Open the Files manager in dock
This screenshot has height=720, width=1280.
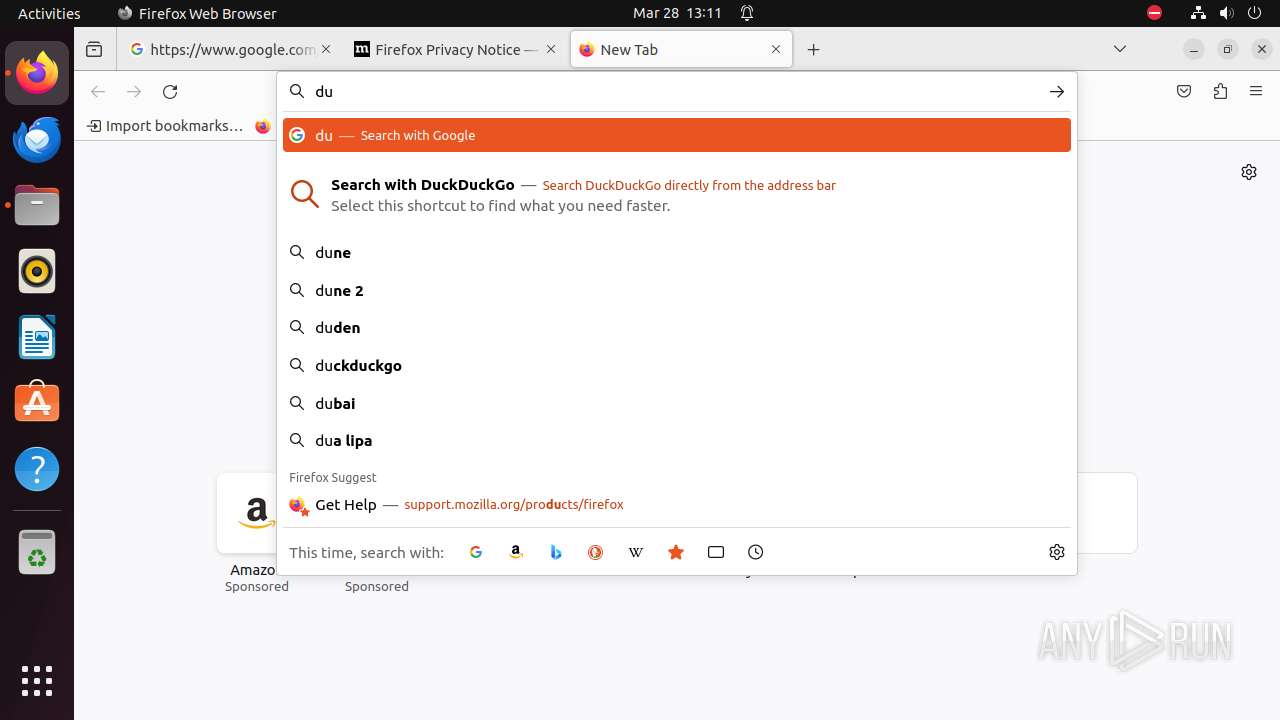click(x=37, y=205)
